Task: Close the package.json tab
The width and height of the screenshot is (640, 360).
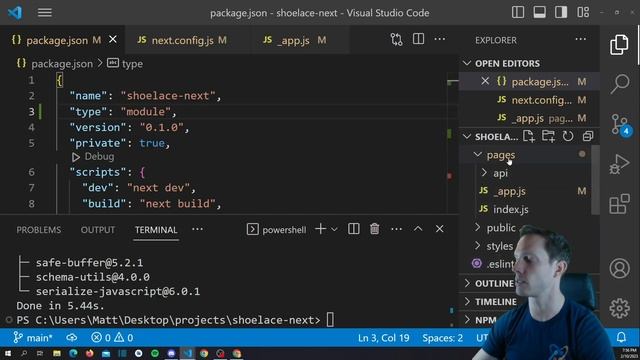Action: point(113,40)
